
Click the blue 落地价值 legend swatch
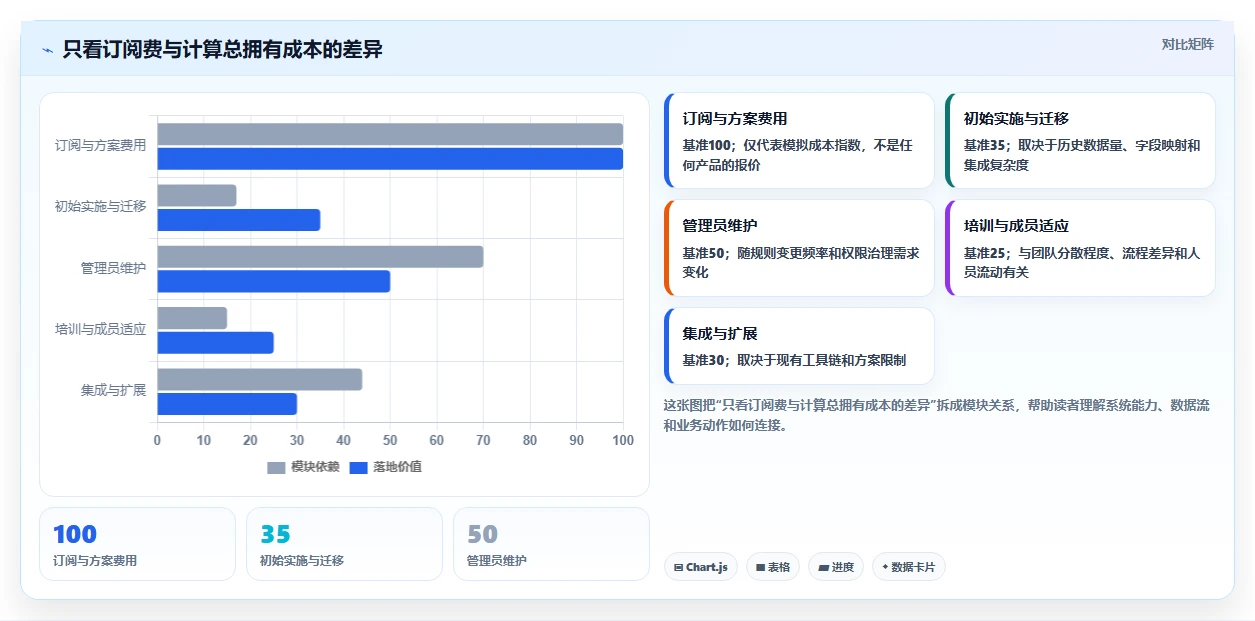pyautogui.click(x=358, y=467)
